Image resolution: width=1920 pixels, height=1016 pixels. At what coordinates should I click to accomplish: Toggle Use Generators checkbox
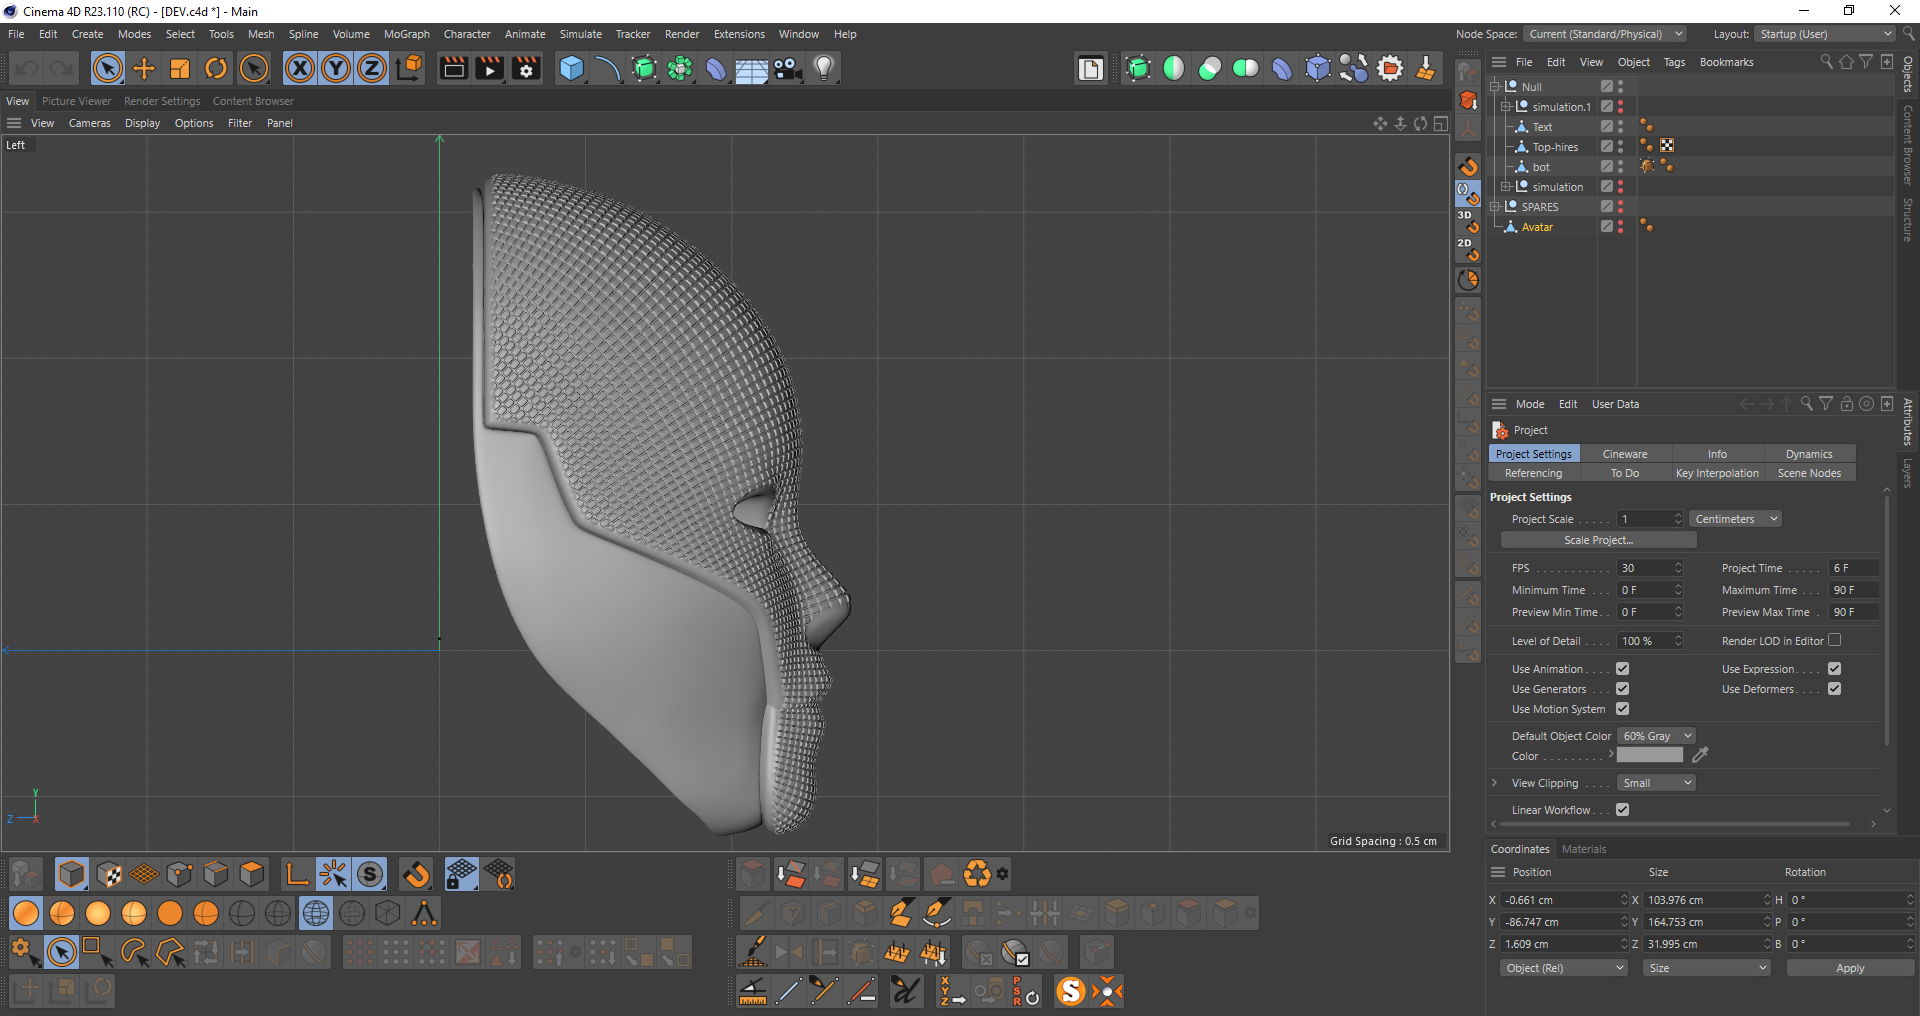1623,689
